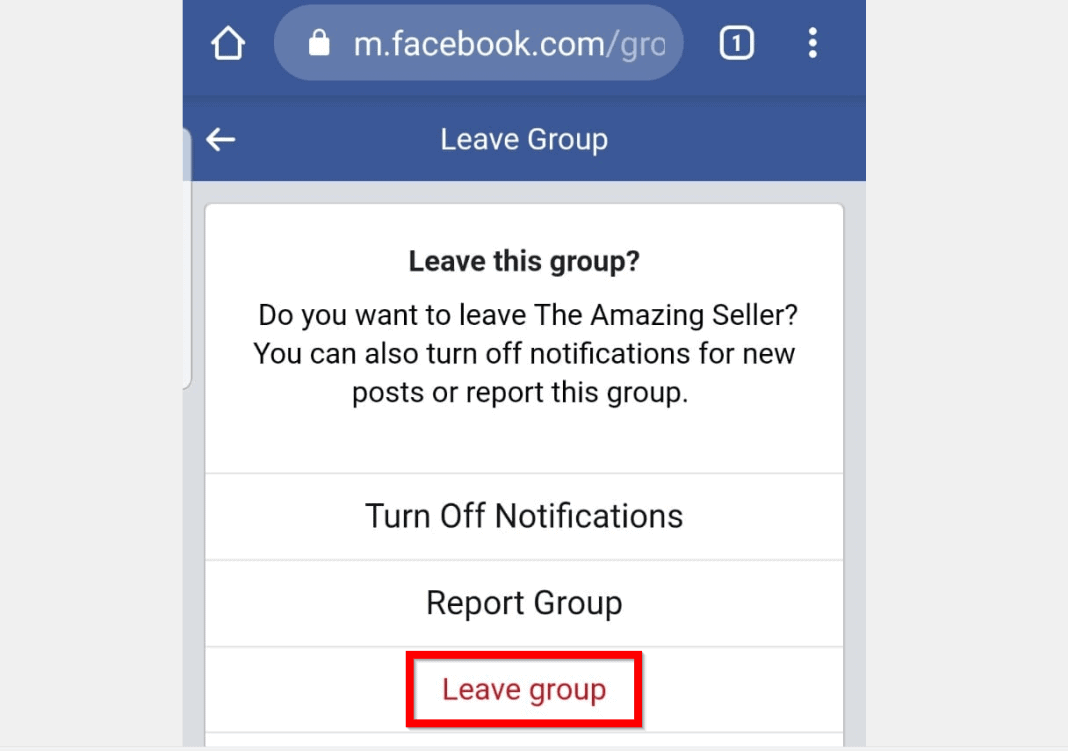Click the 'posts or report this group.' line

pos(520,393)
